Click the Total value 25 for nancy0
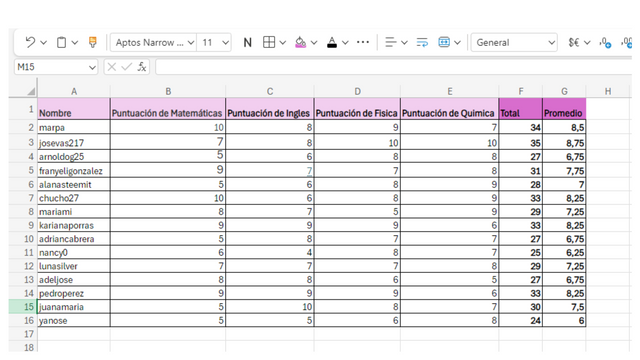Viewport: 640px width, 360px height. pos(521,252)
